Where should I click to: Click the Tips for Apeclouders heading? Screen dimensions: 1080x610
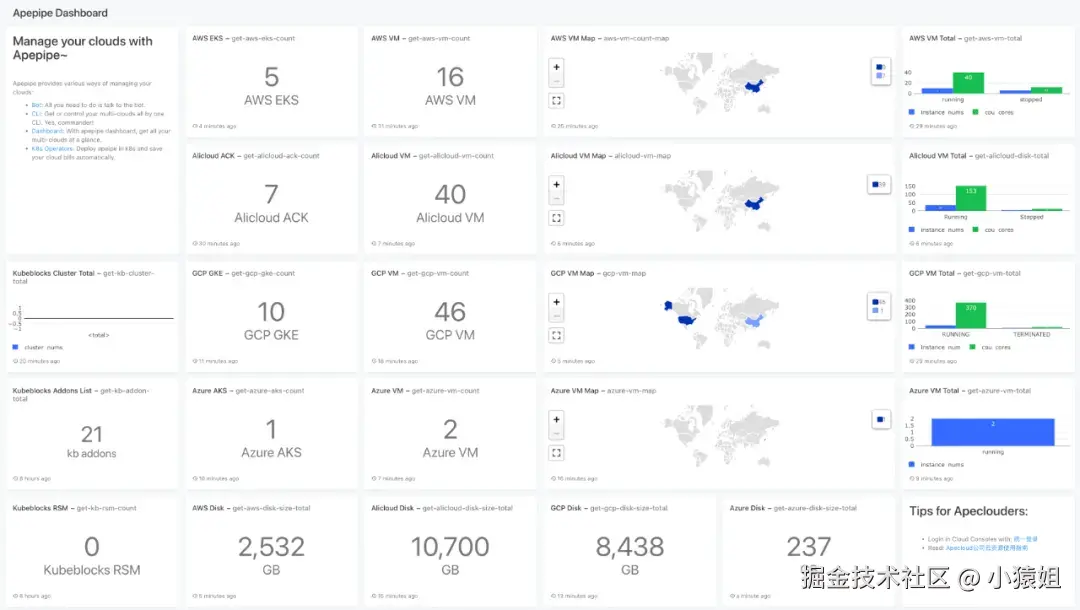tap(968, 512)
